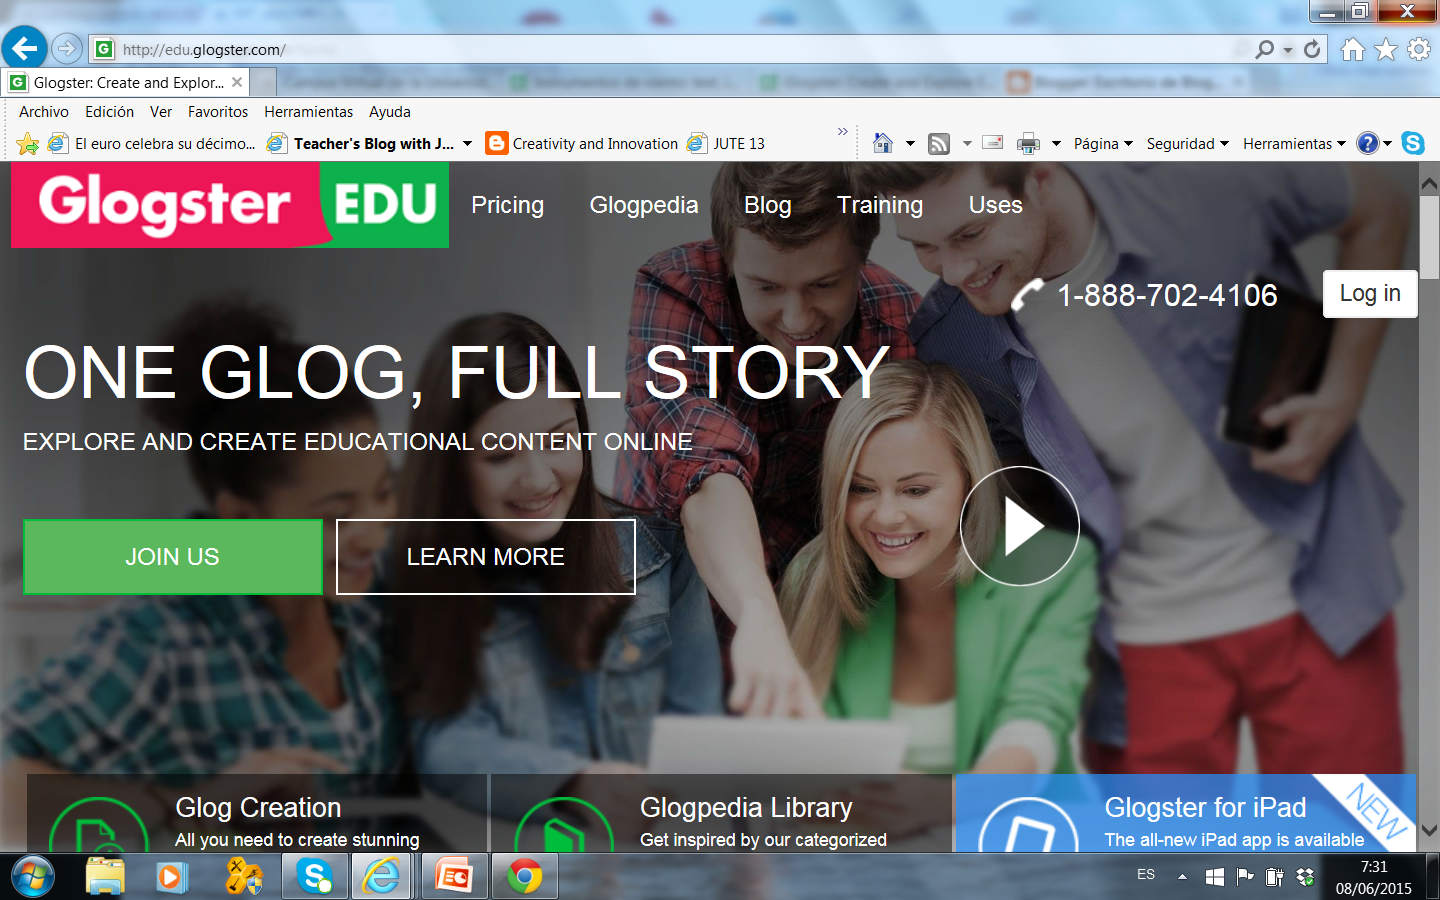Expand the Teacher's Blog favorites dropdown arrow
Viewport: 1440px width, 900px height.
(467, 144)
